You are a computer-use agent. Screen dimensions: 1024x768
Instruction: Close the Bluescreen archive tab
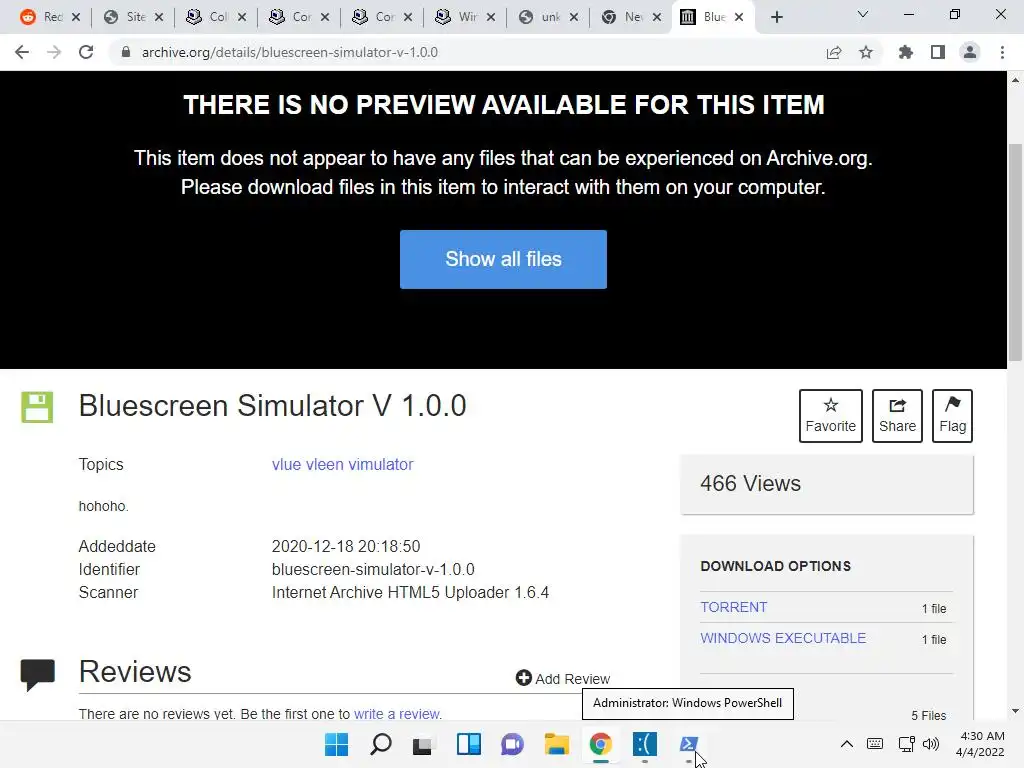click(739, 17)
